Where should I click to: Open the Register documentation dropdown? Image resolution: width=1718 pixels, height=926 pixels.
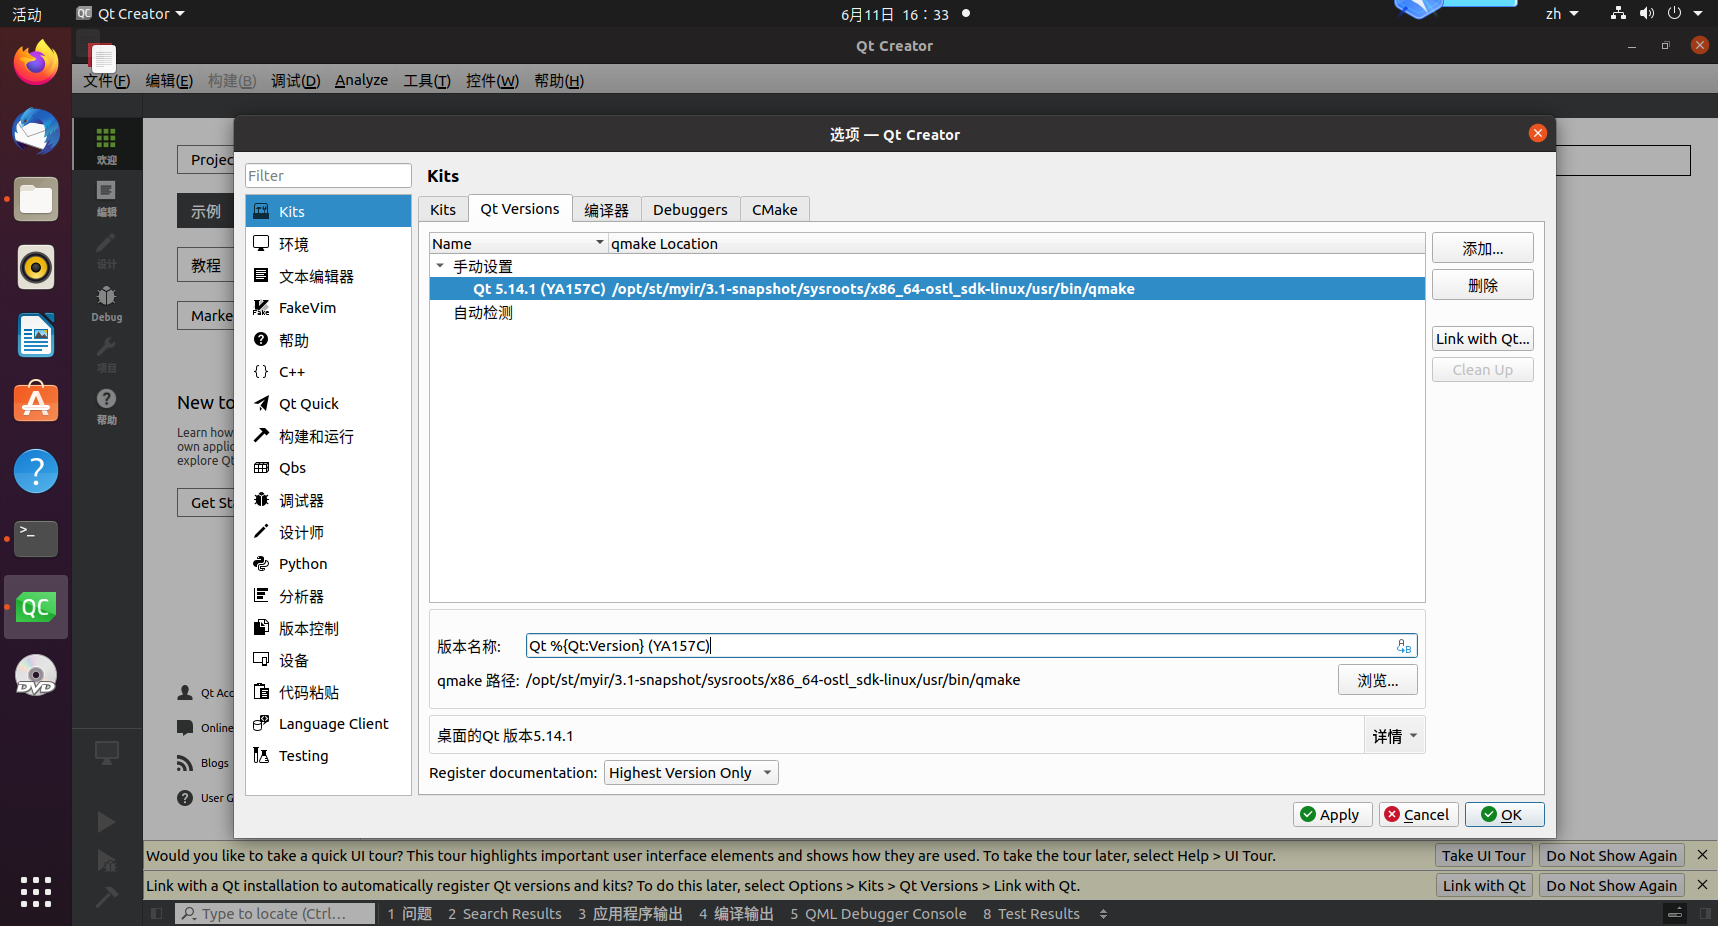pos(691,773)
